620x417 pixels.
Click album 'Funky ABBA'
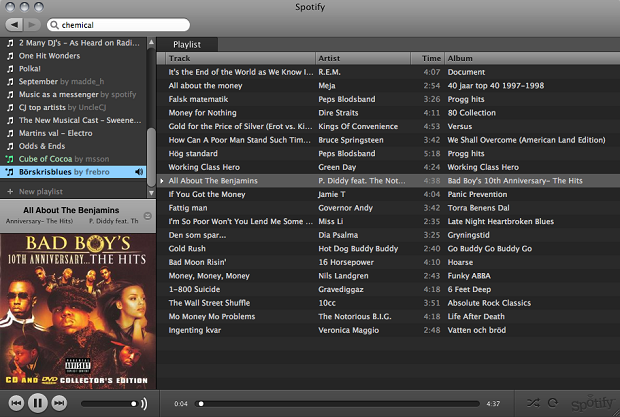(x=469, y=276)
